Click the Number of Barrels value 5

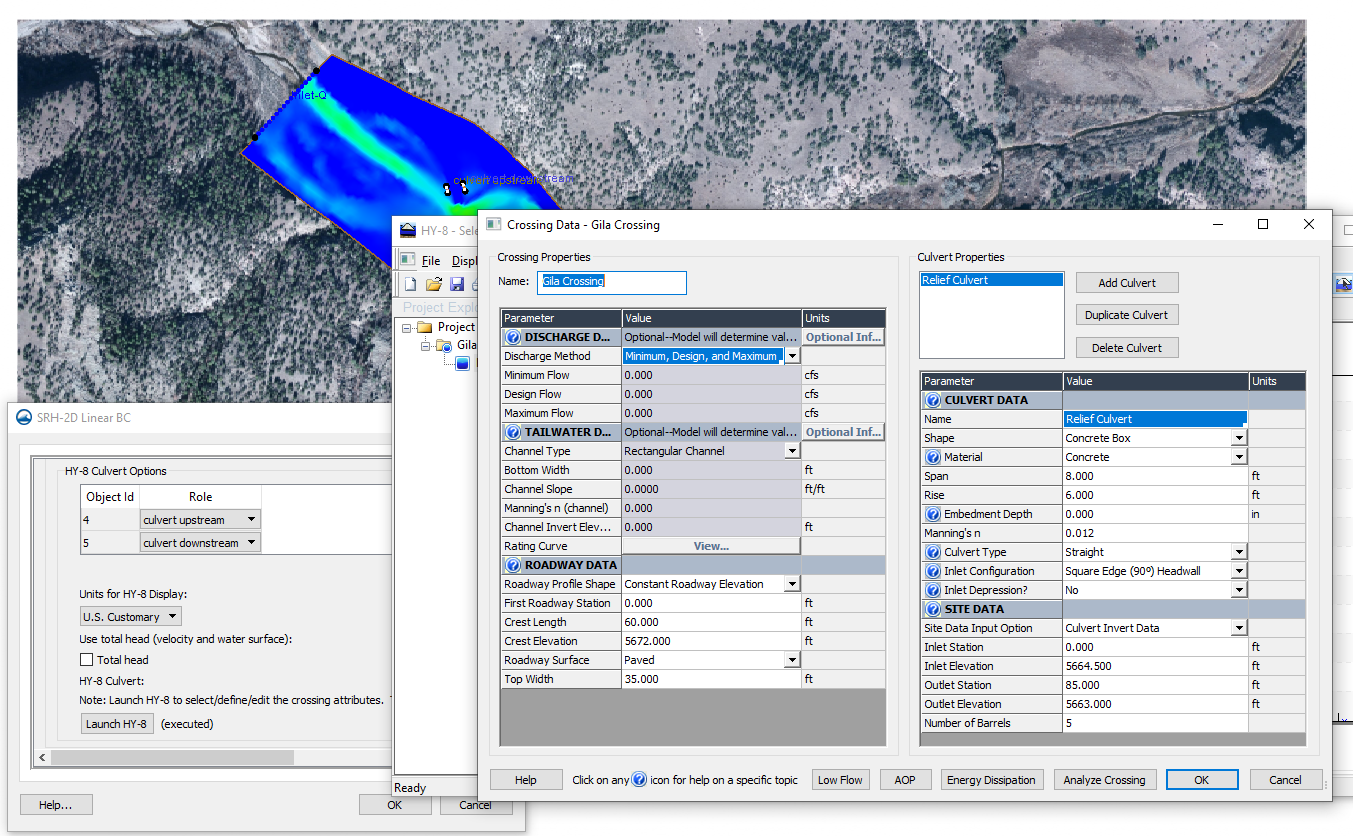(x=1156, y=723)
